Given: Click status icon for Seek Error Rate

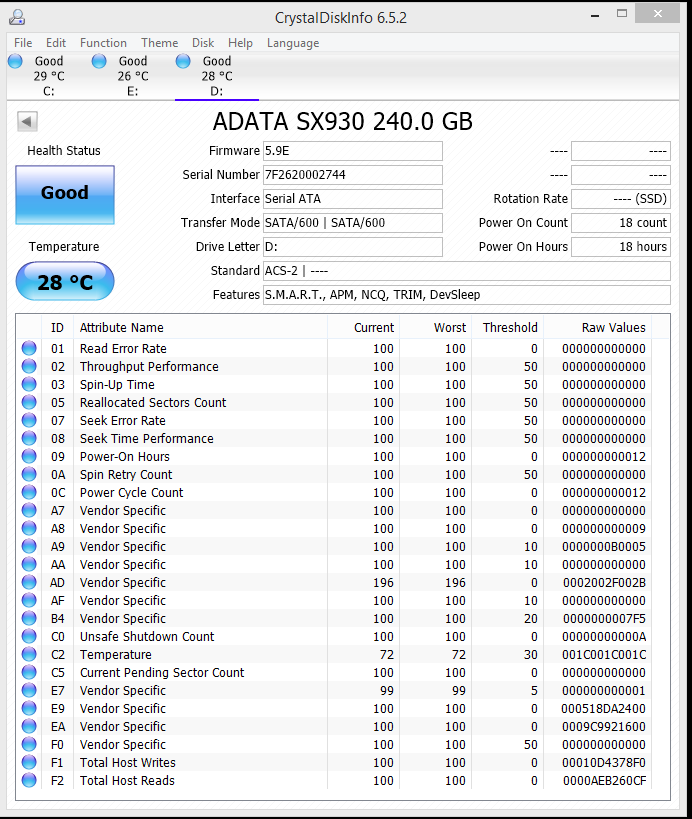Looking at the screenshot, I should (29, 420).
